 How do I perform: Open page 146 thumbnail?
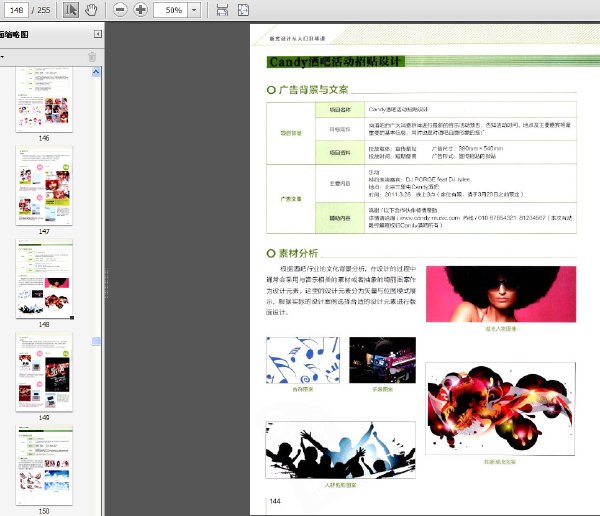(44, 100)
